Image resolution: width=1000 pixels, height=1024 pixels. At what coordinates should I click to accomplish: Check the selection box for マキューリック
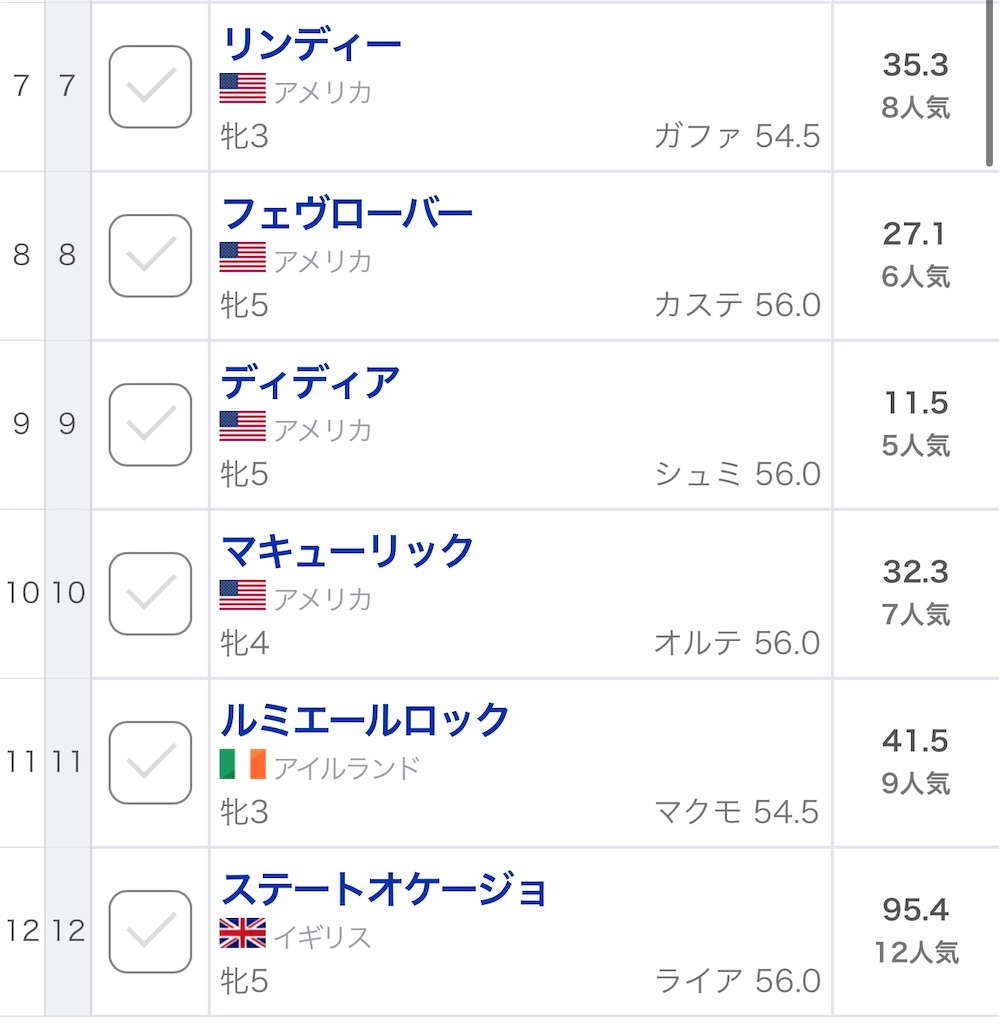(149, 593)
